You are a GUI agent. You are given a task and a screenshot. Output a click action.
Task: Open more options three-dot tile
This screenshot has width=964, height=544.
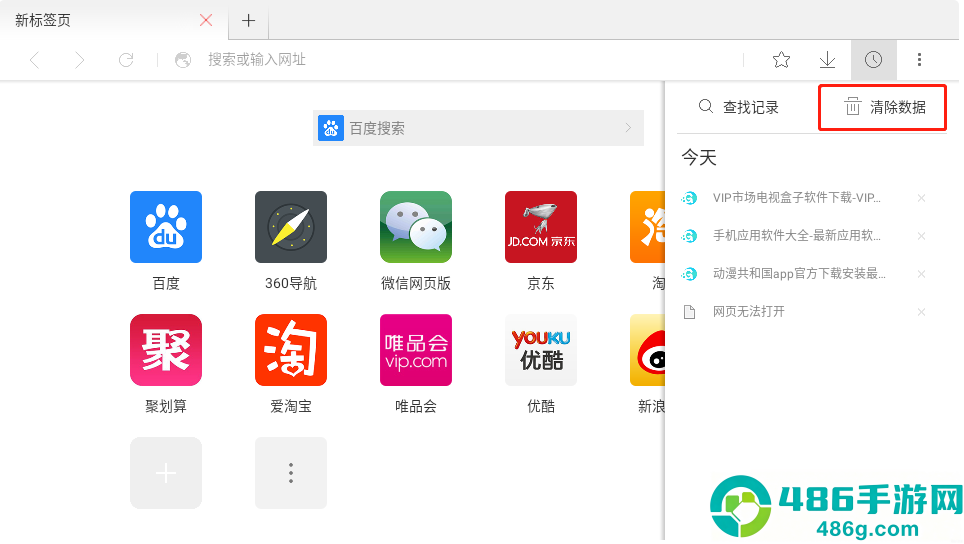click(291, 473)
